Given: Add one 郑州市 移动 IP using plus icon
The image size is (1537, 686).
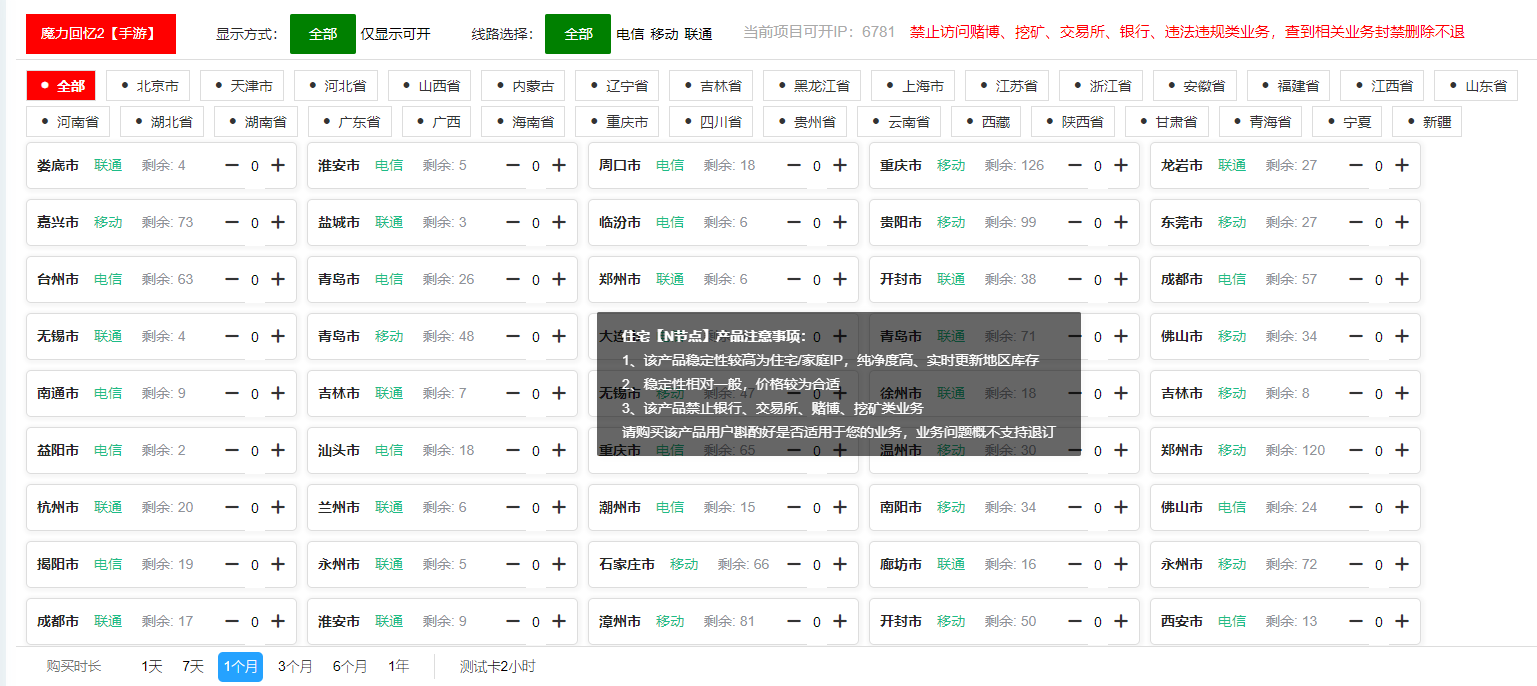Looking at the screenshot, I should (1401, 450).
